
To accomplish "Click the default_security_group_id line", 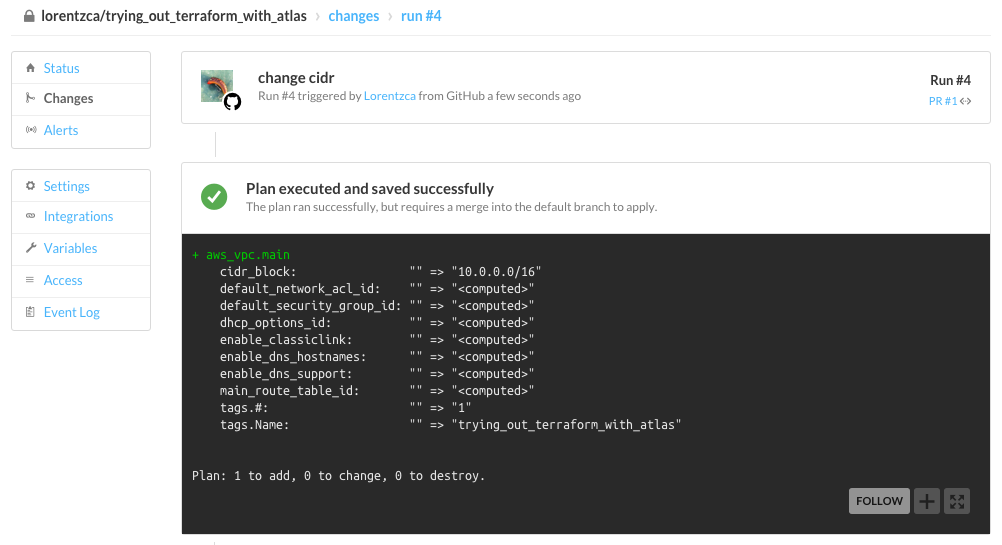I will pos(377,305).
